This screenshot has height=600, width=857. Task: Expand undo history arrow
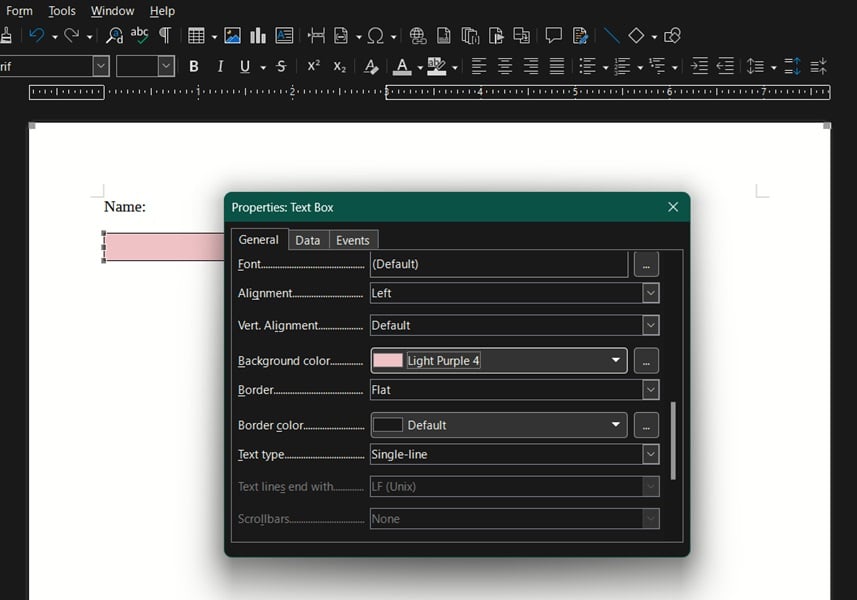pos(55,37)
